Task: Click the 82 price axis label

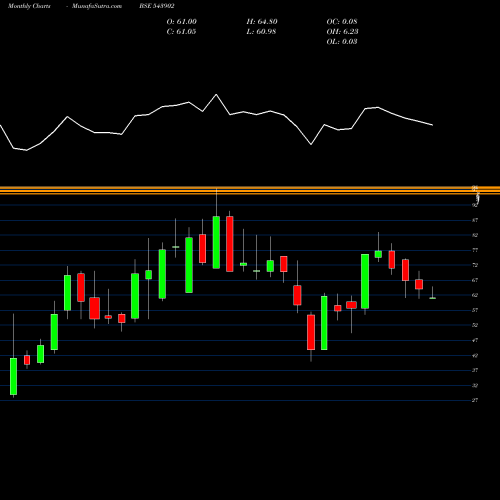Action: coord(475,235)
